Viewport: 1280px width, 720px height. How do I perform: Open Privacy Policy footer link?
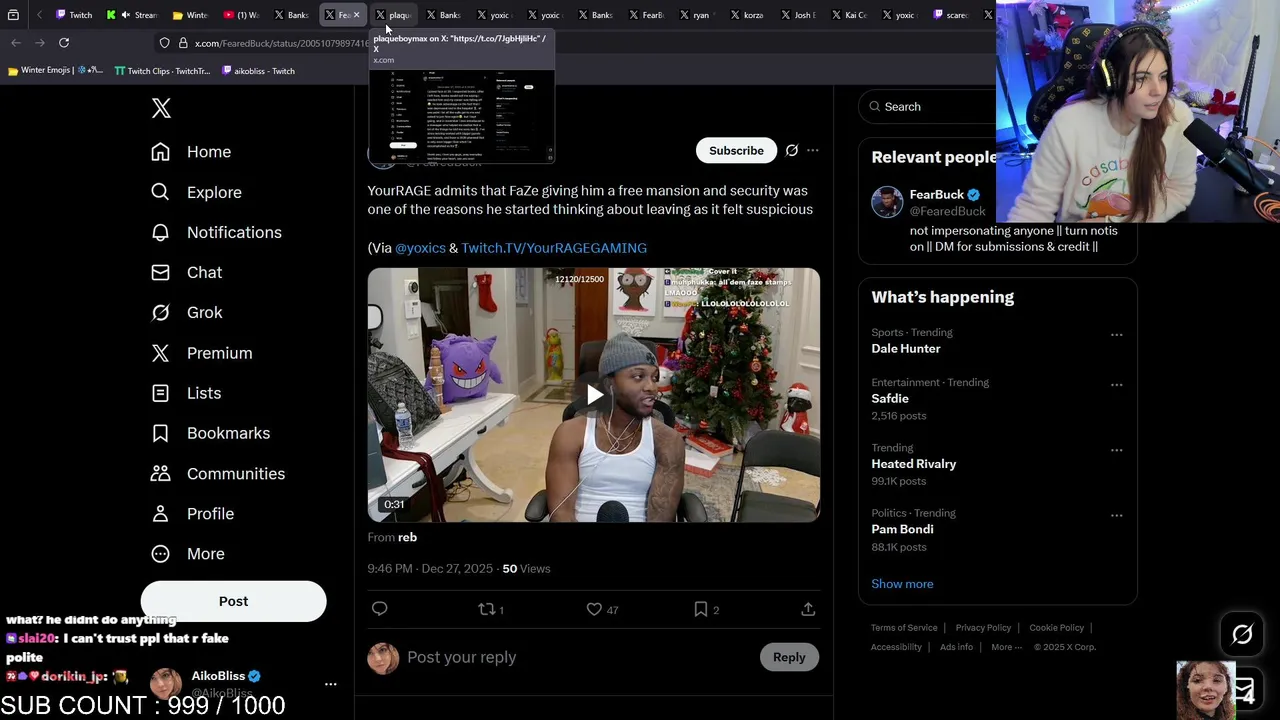(983, 628)
